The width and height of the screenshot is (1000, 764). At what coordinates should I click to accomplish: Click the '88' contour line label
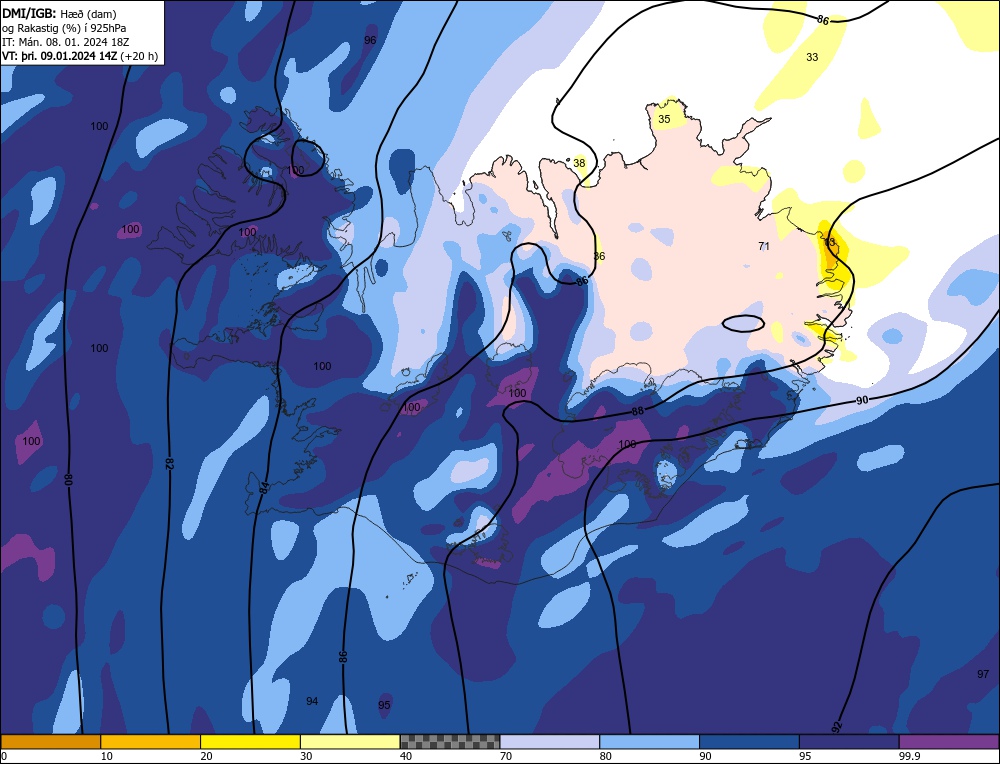[638, 411]
